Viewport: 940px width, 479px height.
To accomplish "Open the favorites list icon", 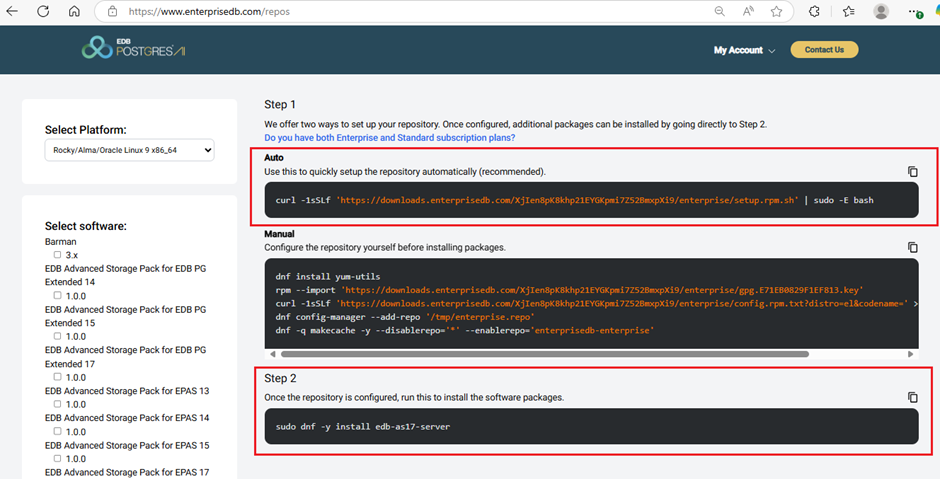I will [x=848, y=11].
